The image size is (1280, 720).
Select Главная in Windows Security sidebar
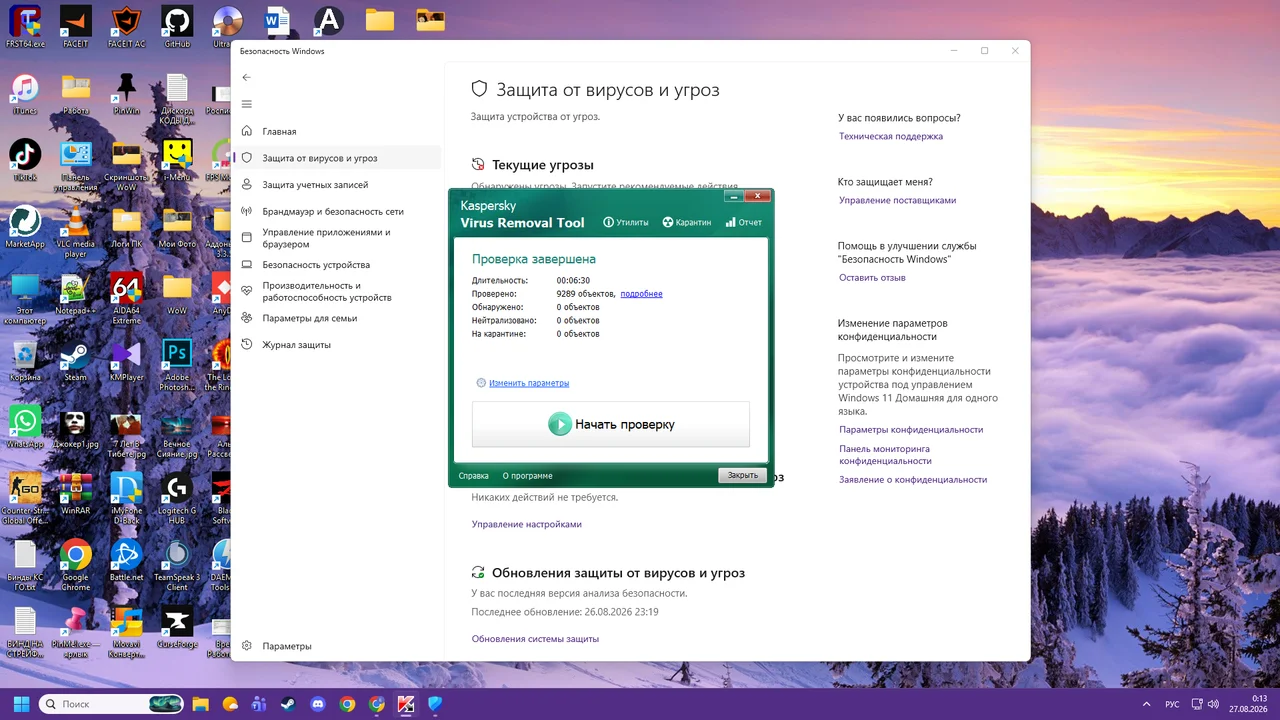click(x=337, y=131)
